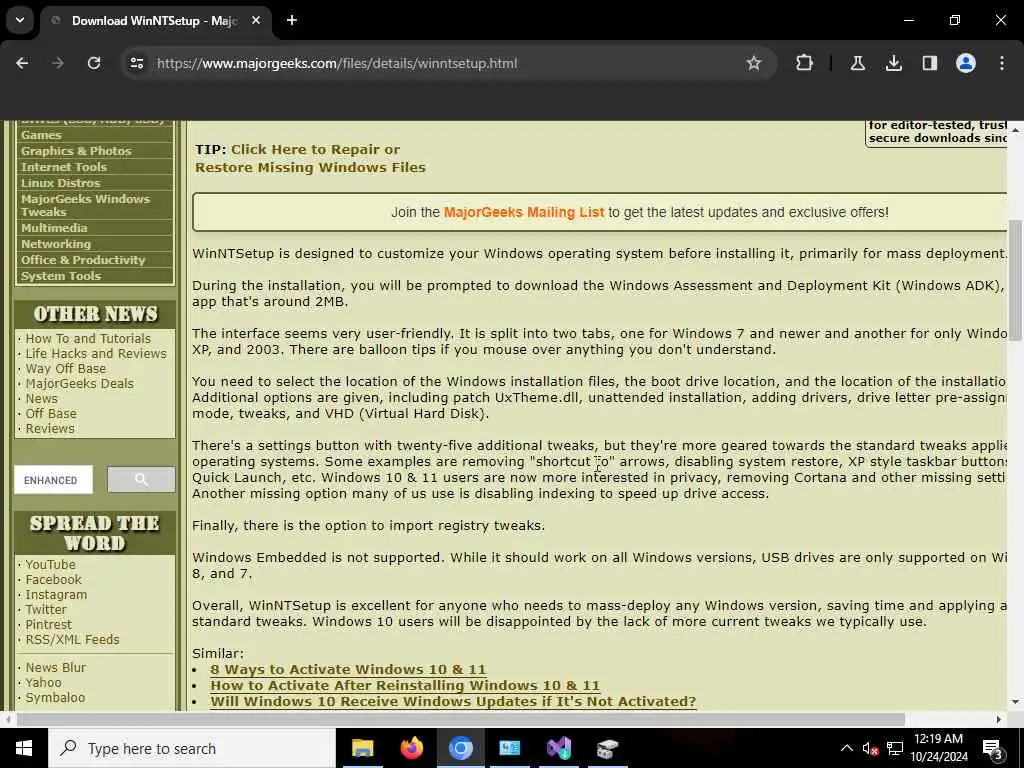Open the MajorGeeks Mailing List link

click(x=524, y=212)
